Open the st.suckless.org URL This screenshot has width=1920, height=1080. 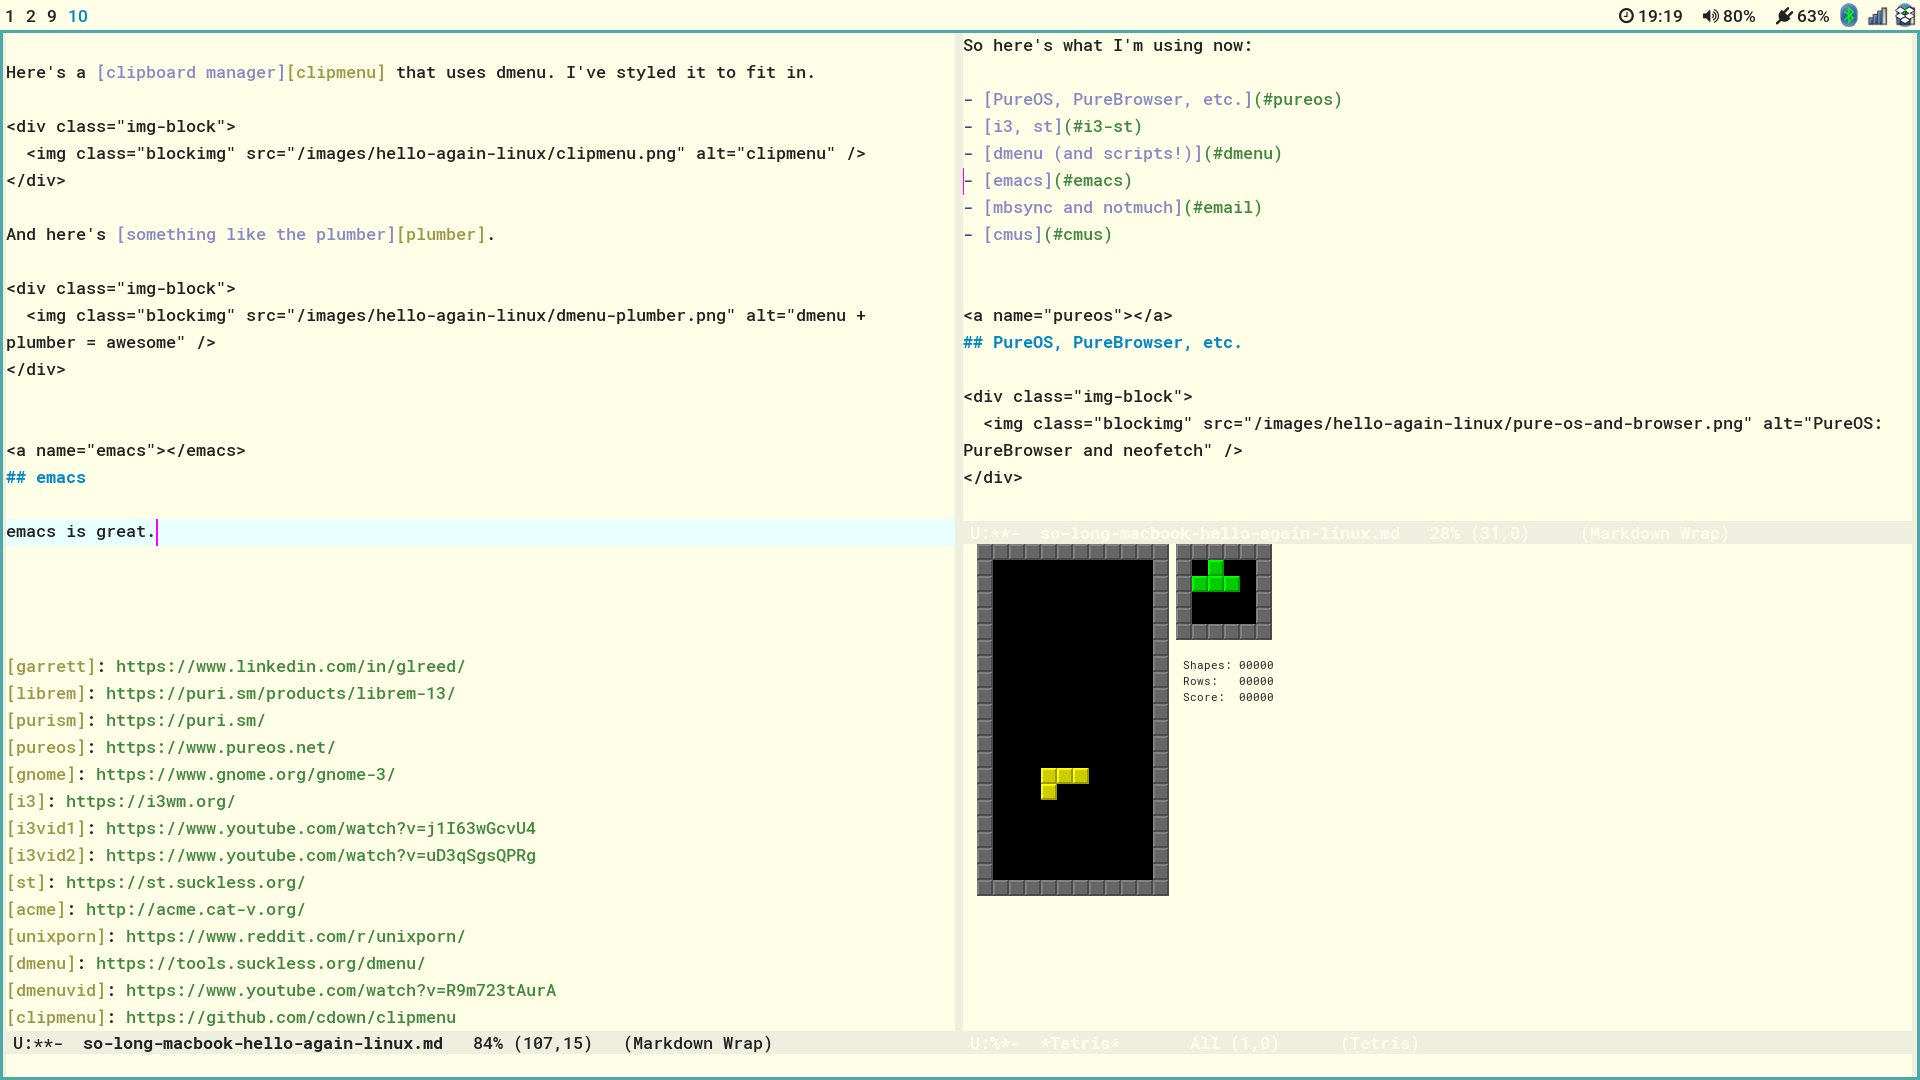tap(186, 882)
